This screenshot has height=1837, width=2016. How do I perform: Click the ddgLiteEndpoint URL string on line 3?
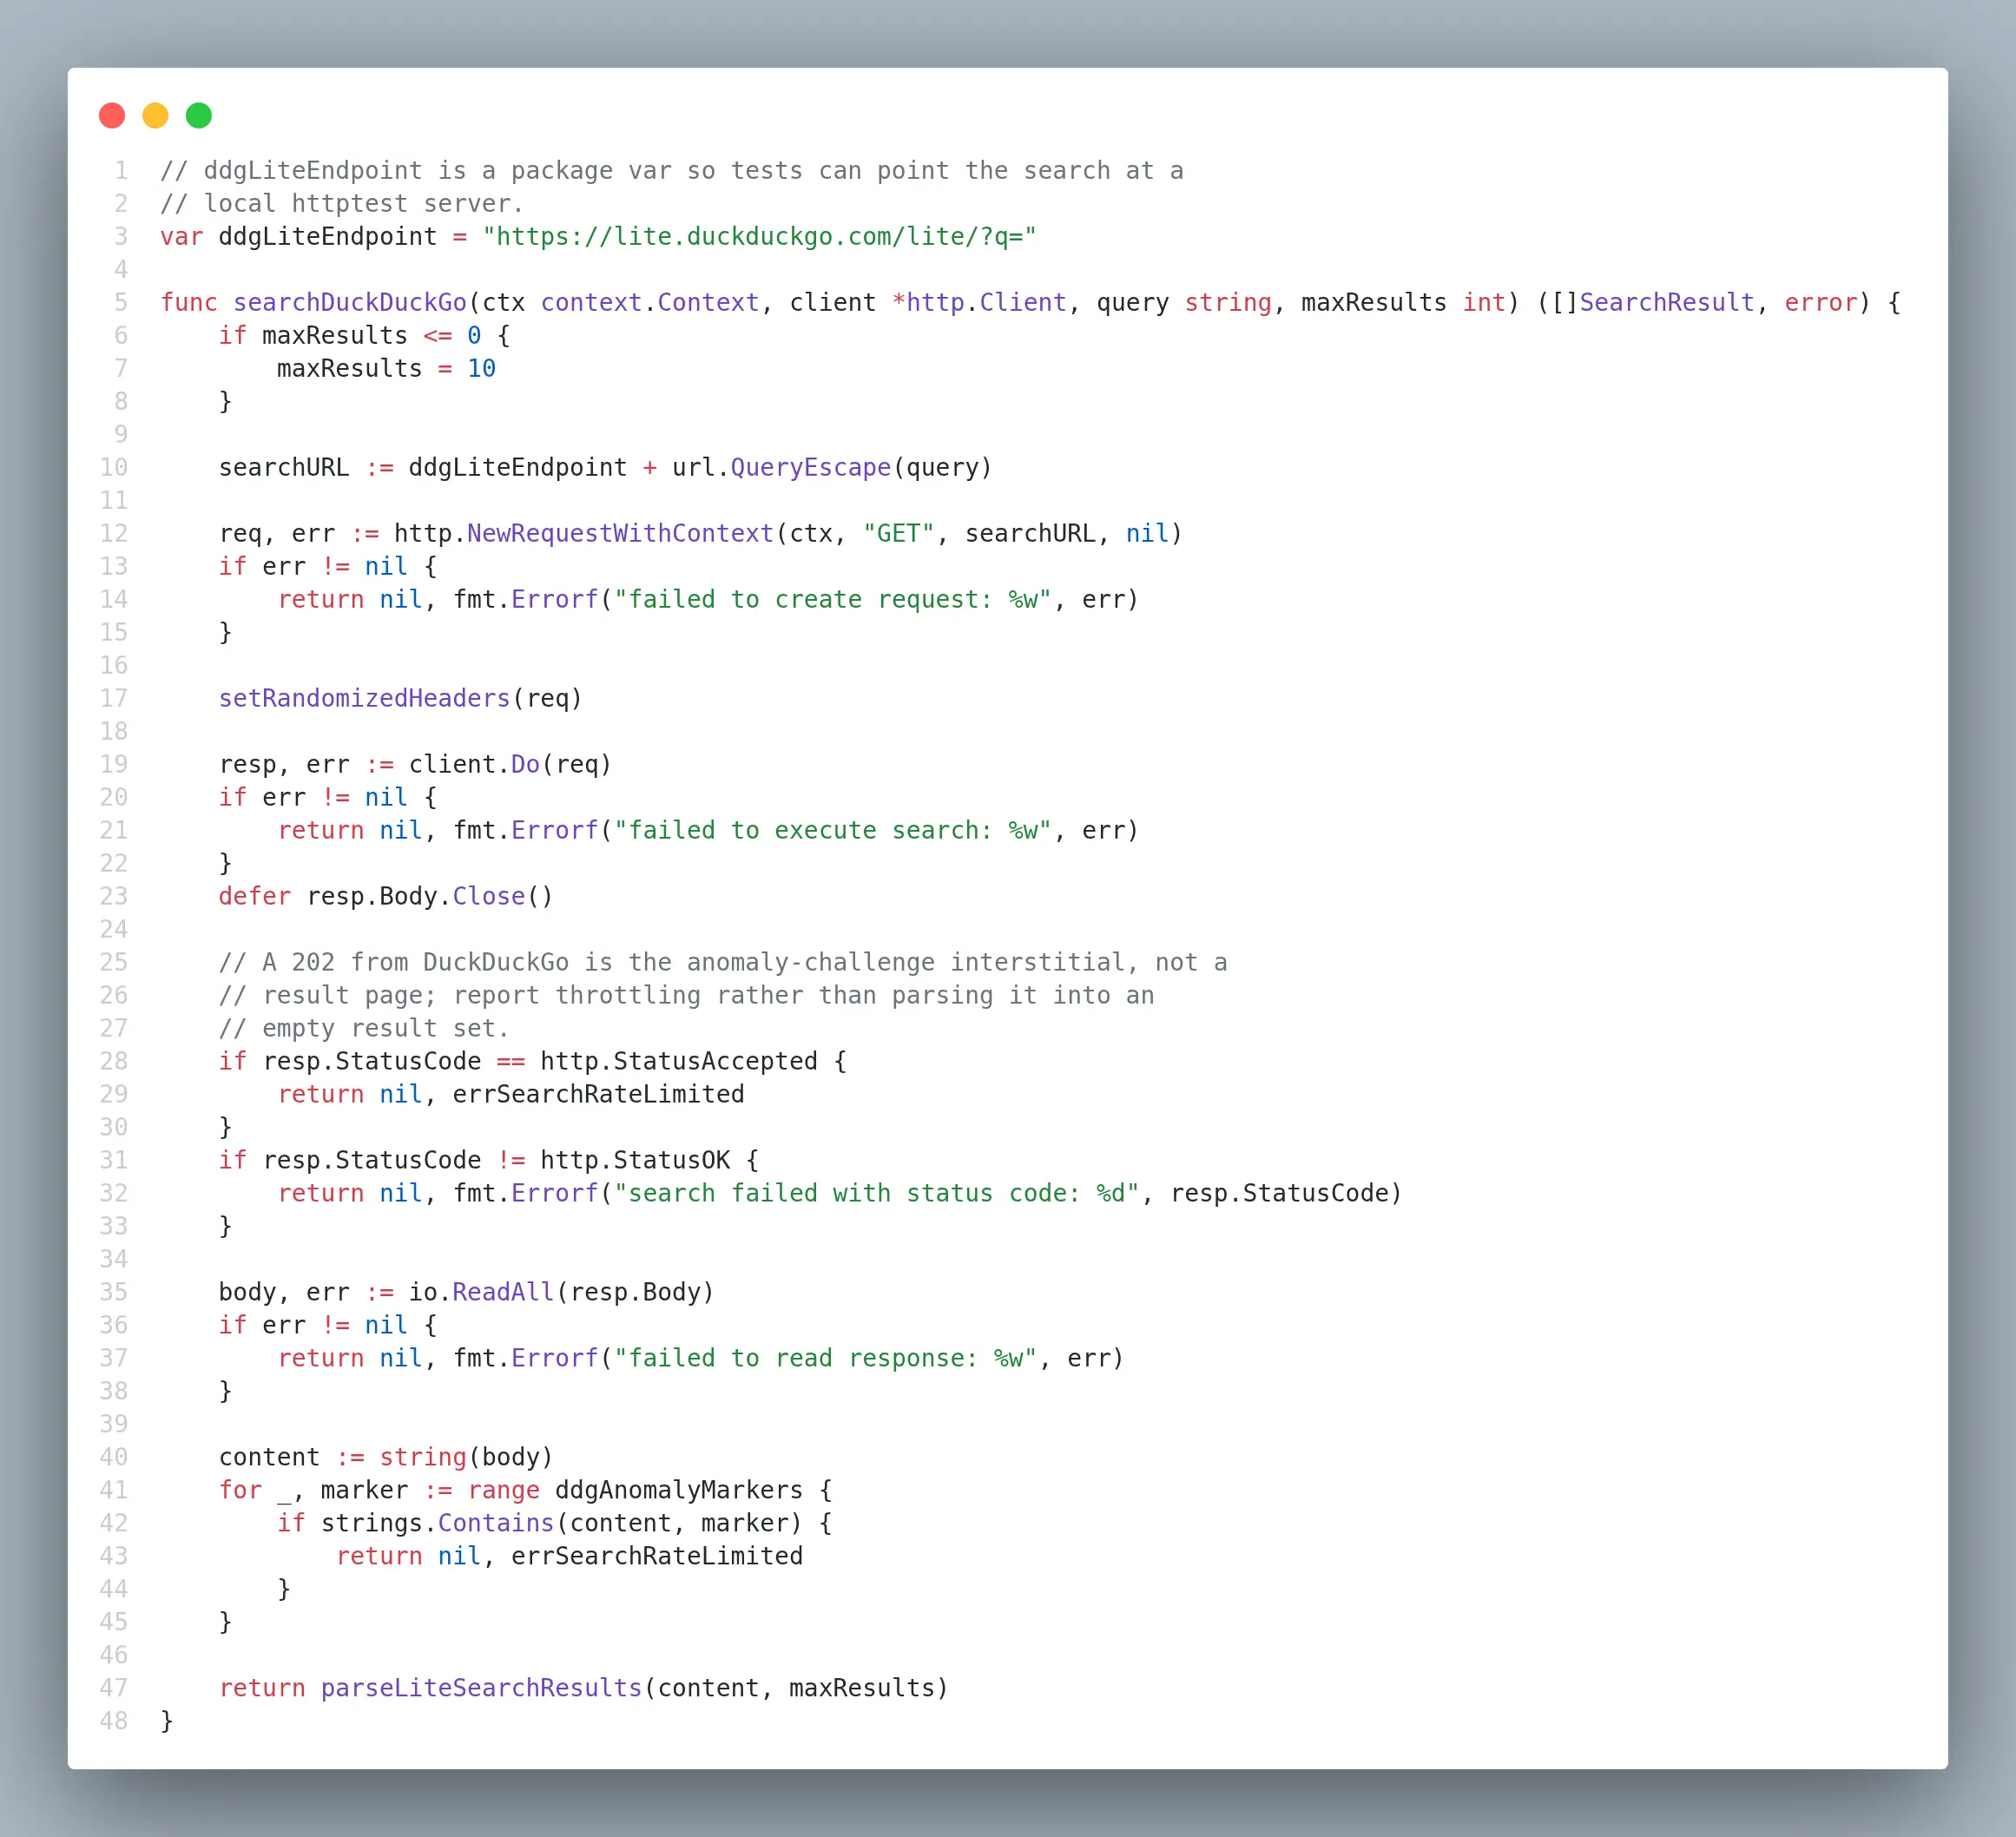[x=759, y=237]
